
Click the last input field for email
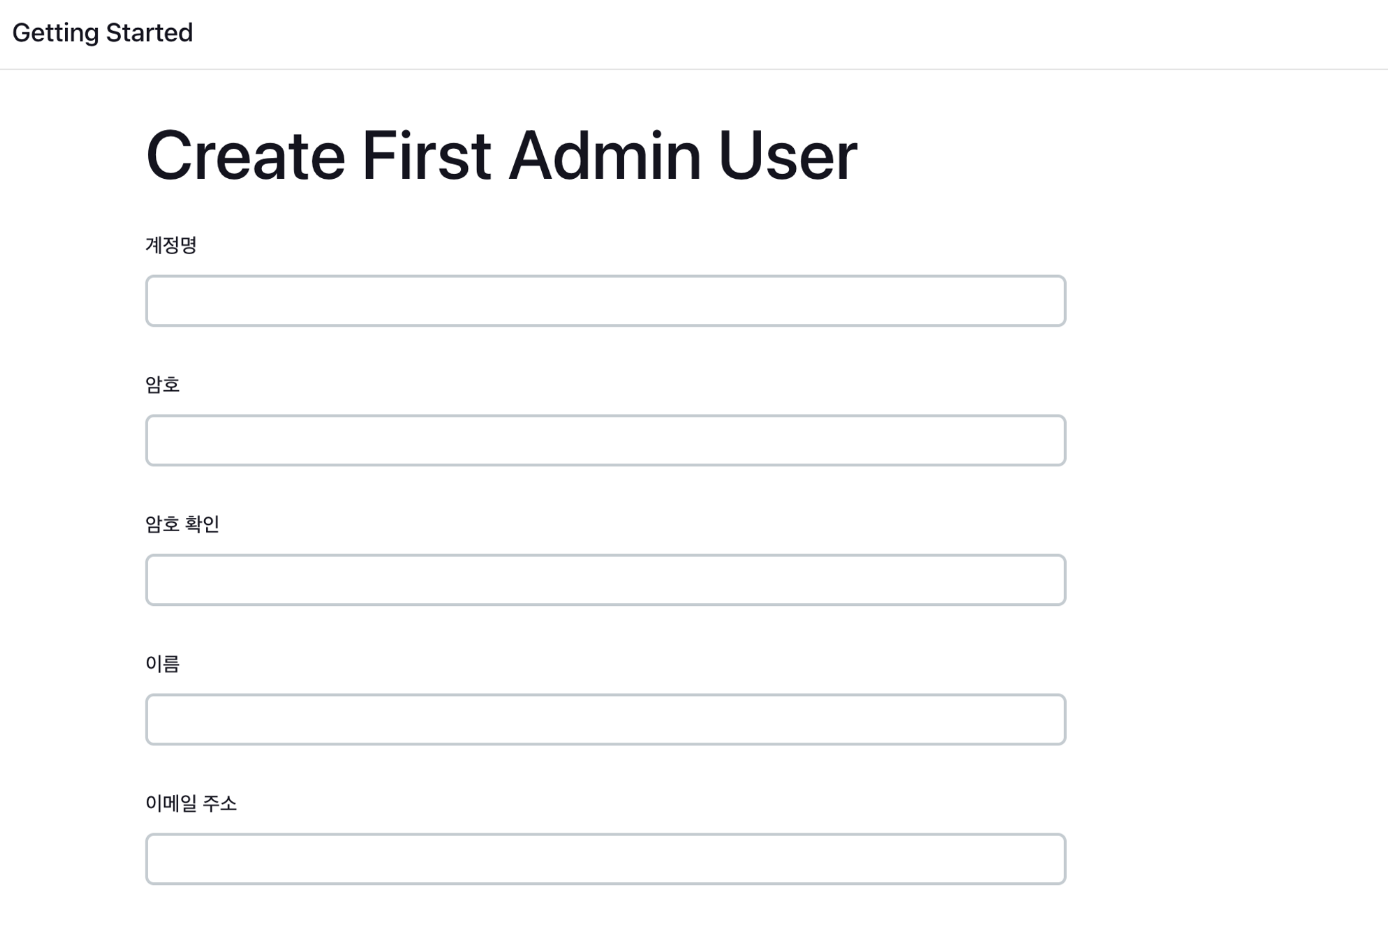[605, 859]
